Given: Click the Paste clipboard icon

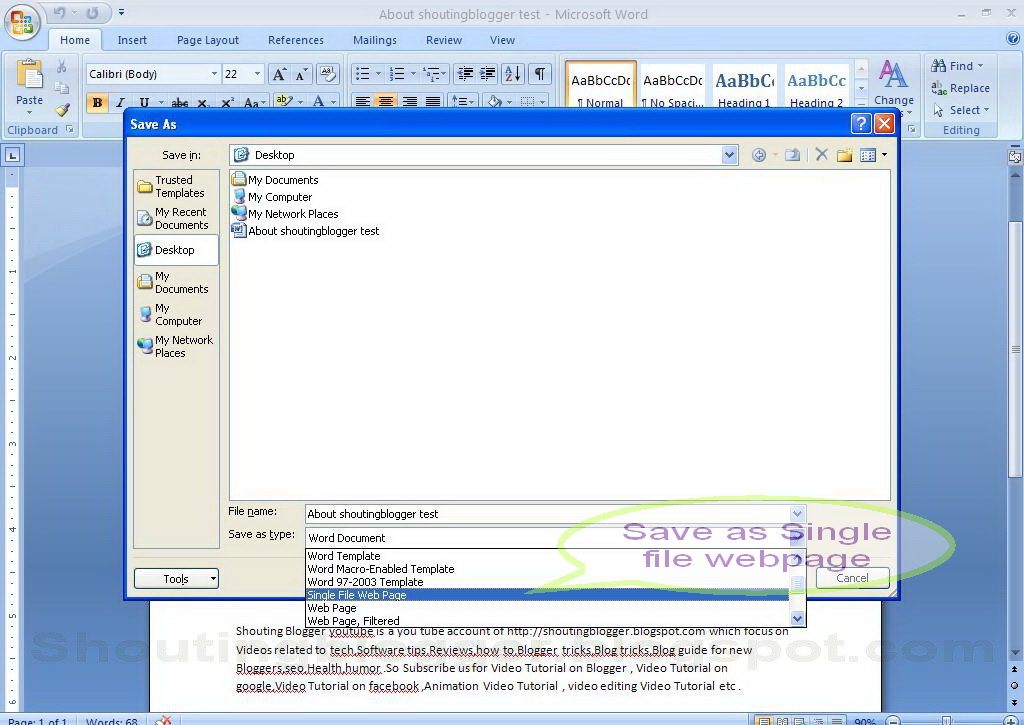Looking at the screenshot, I should 29,74.
